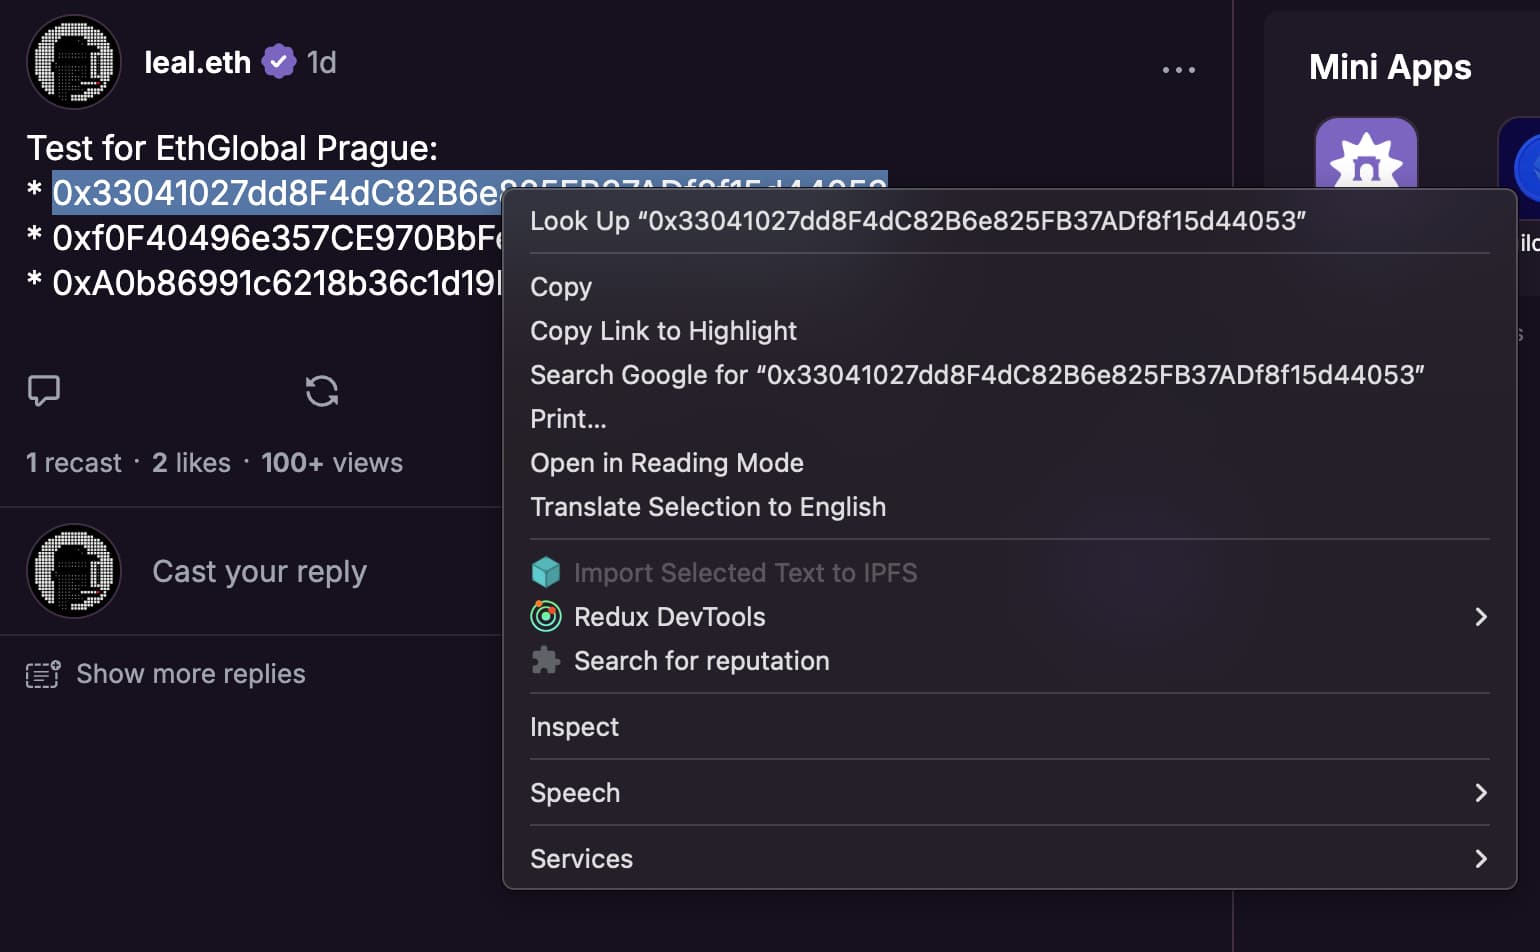Expand the Redux DevTools submenu

[1481, 617]
